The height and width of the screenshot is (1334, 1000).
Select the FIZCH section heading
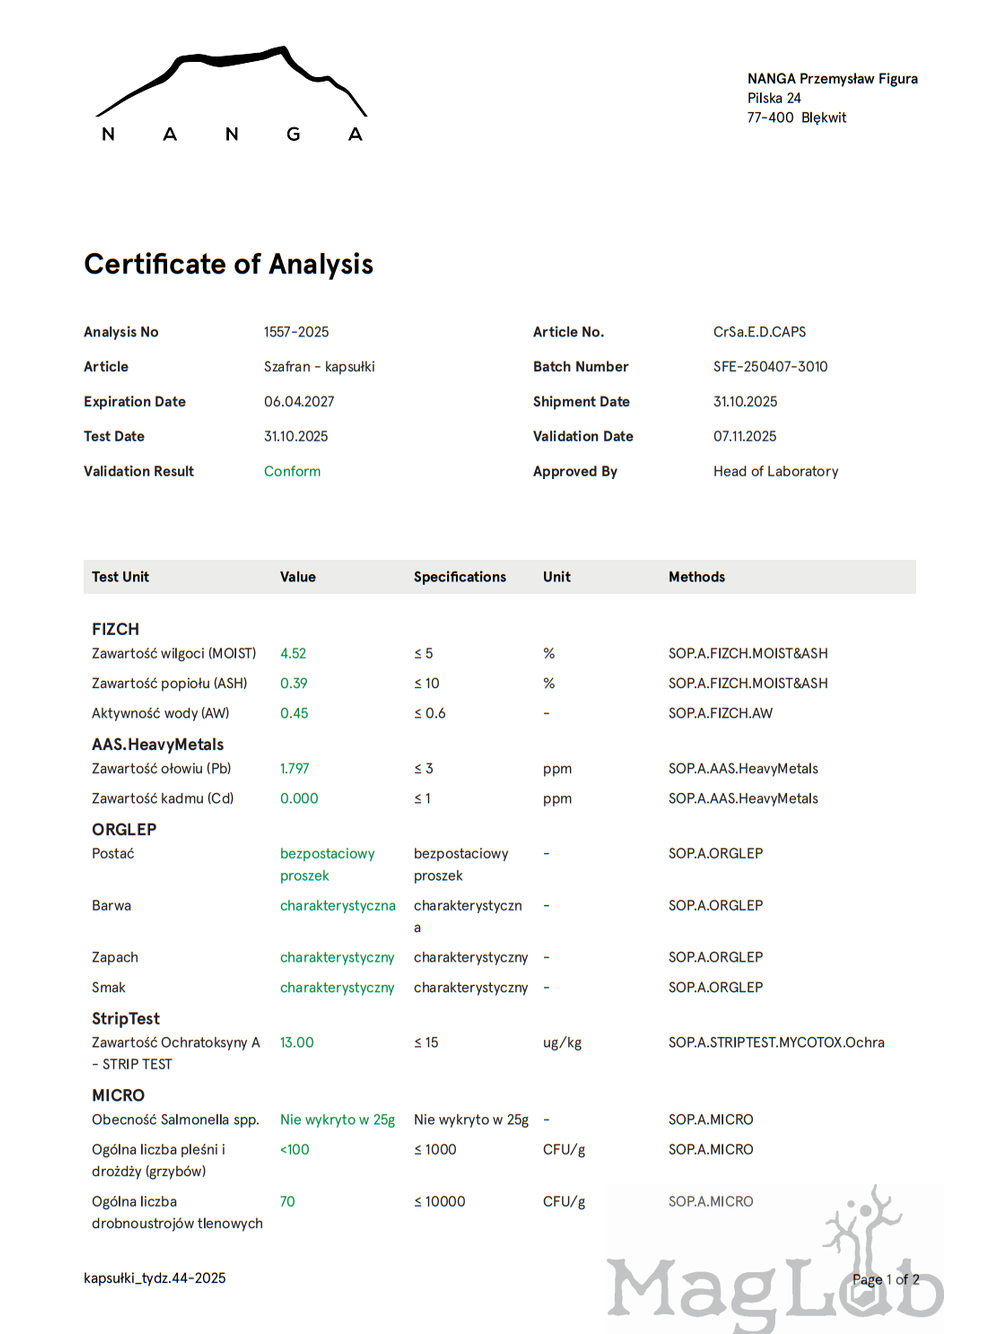pos(115,629)
